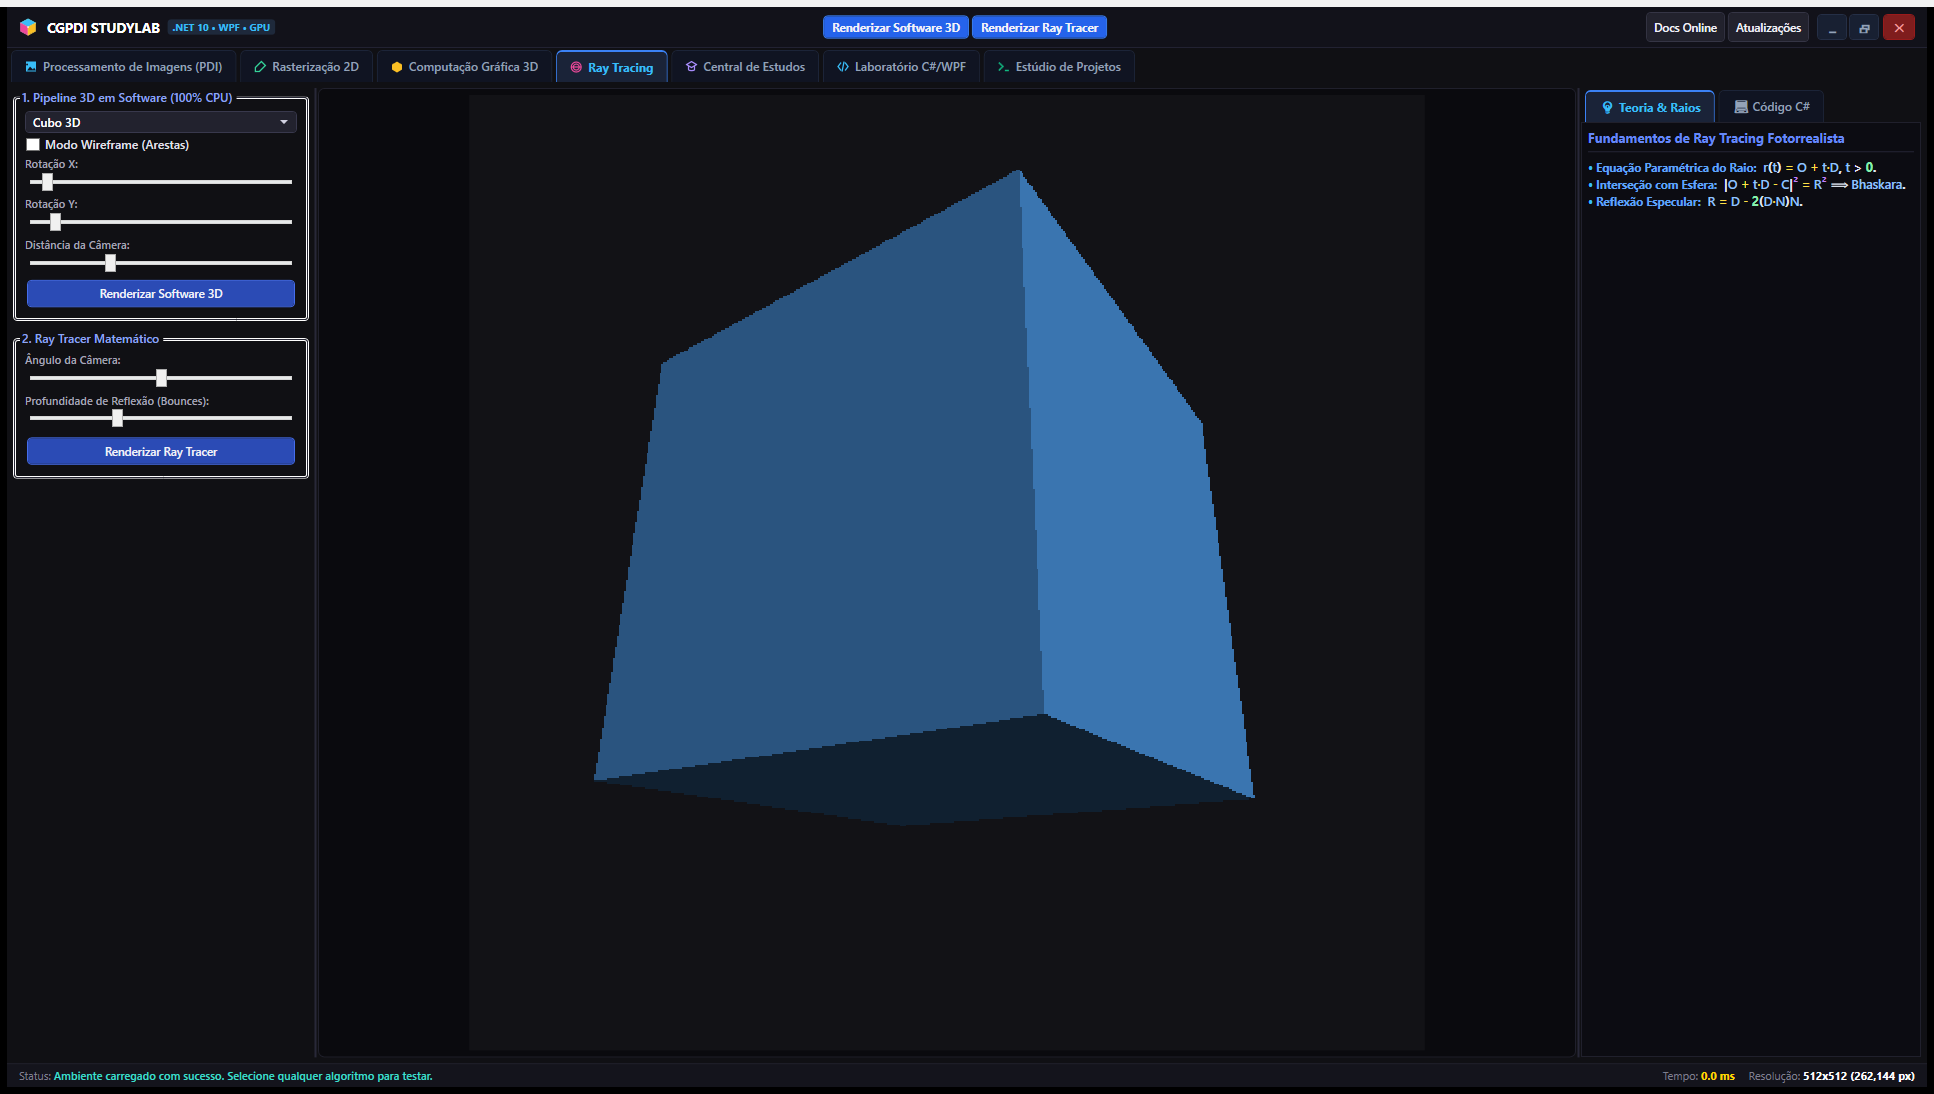Viewport: 1934px width, 1094px height.
Task: Click Renderizar Software 3D in the Pipeline 3D panel
Action: (x=161, y=294)
